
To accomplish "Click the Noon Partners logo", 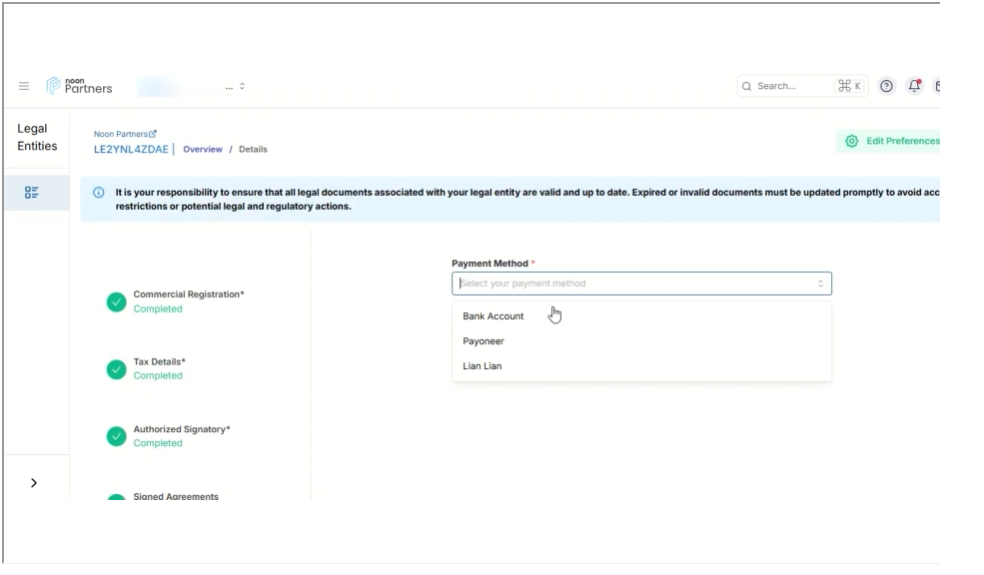I will [x=80, y=87].
